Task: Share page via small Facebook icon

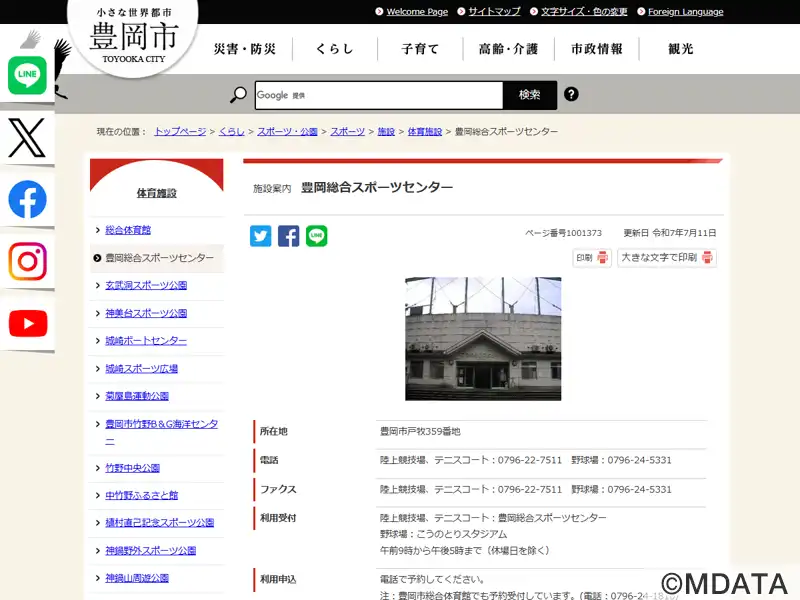Action: [289, 236]
